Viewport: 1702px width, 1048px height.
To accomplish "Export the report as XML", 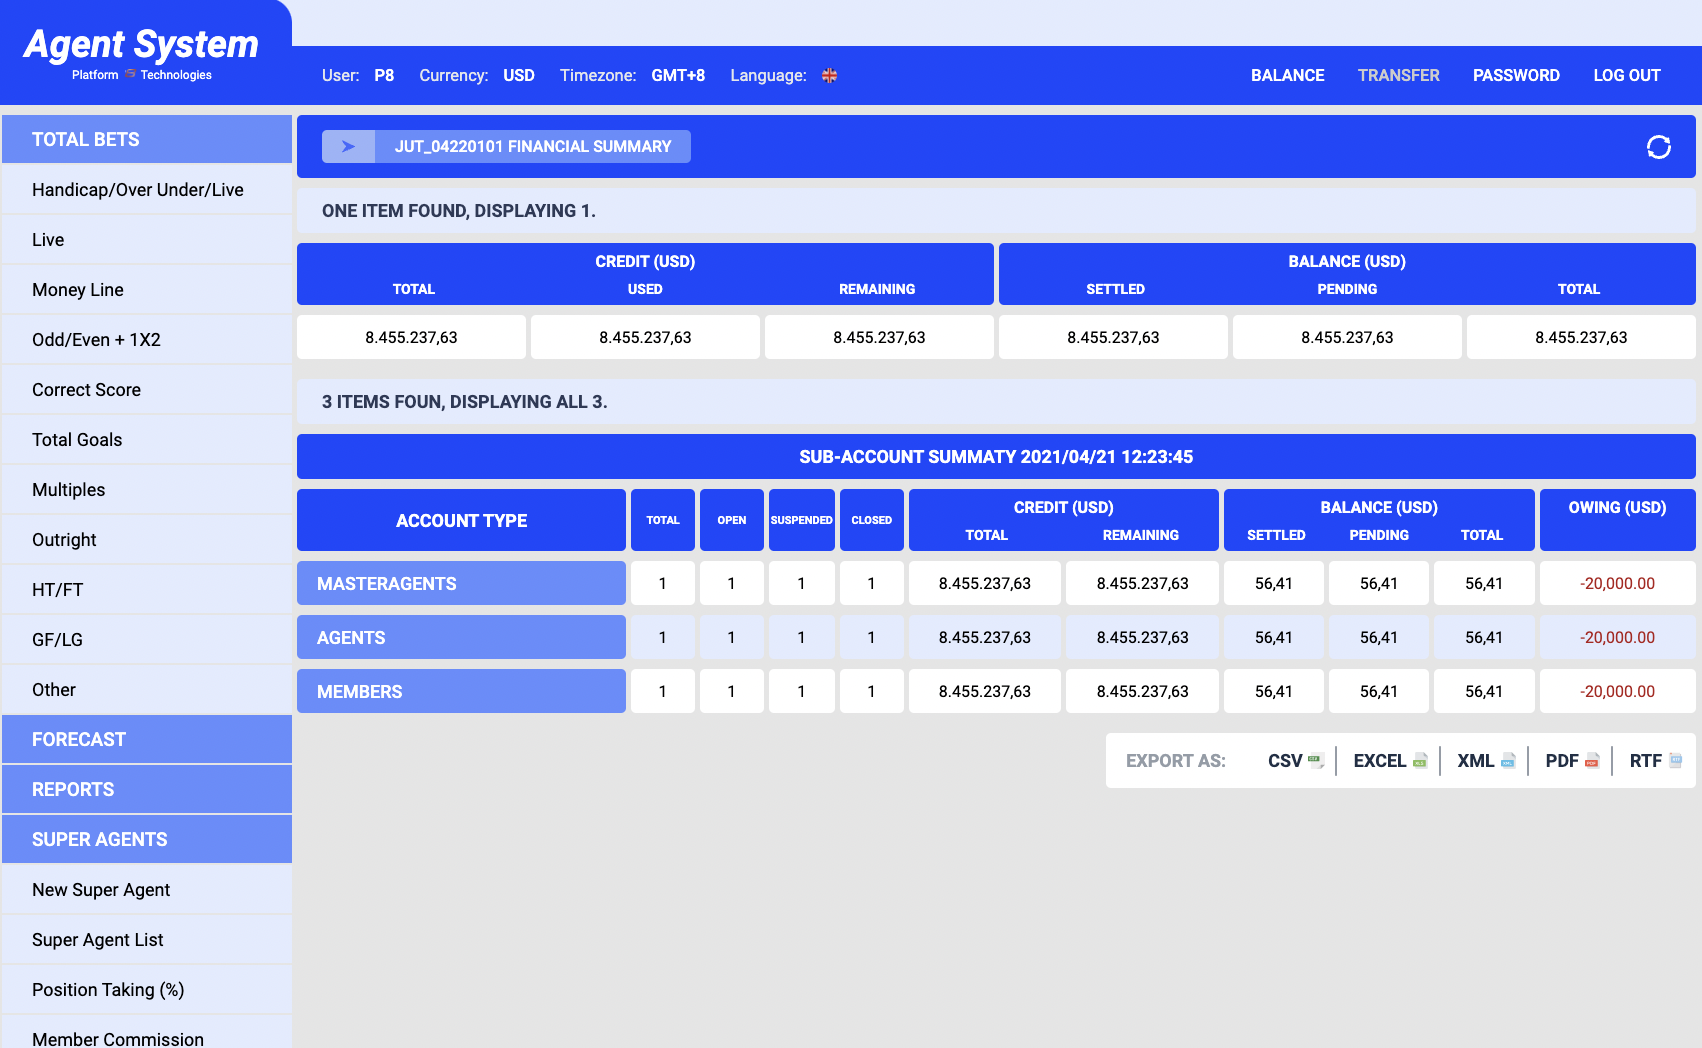I will [1485, 761].
